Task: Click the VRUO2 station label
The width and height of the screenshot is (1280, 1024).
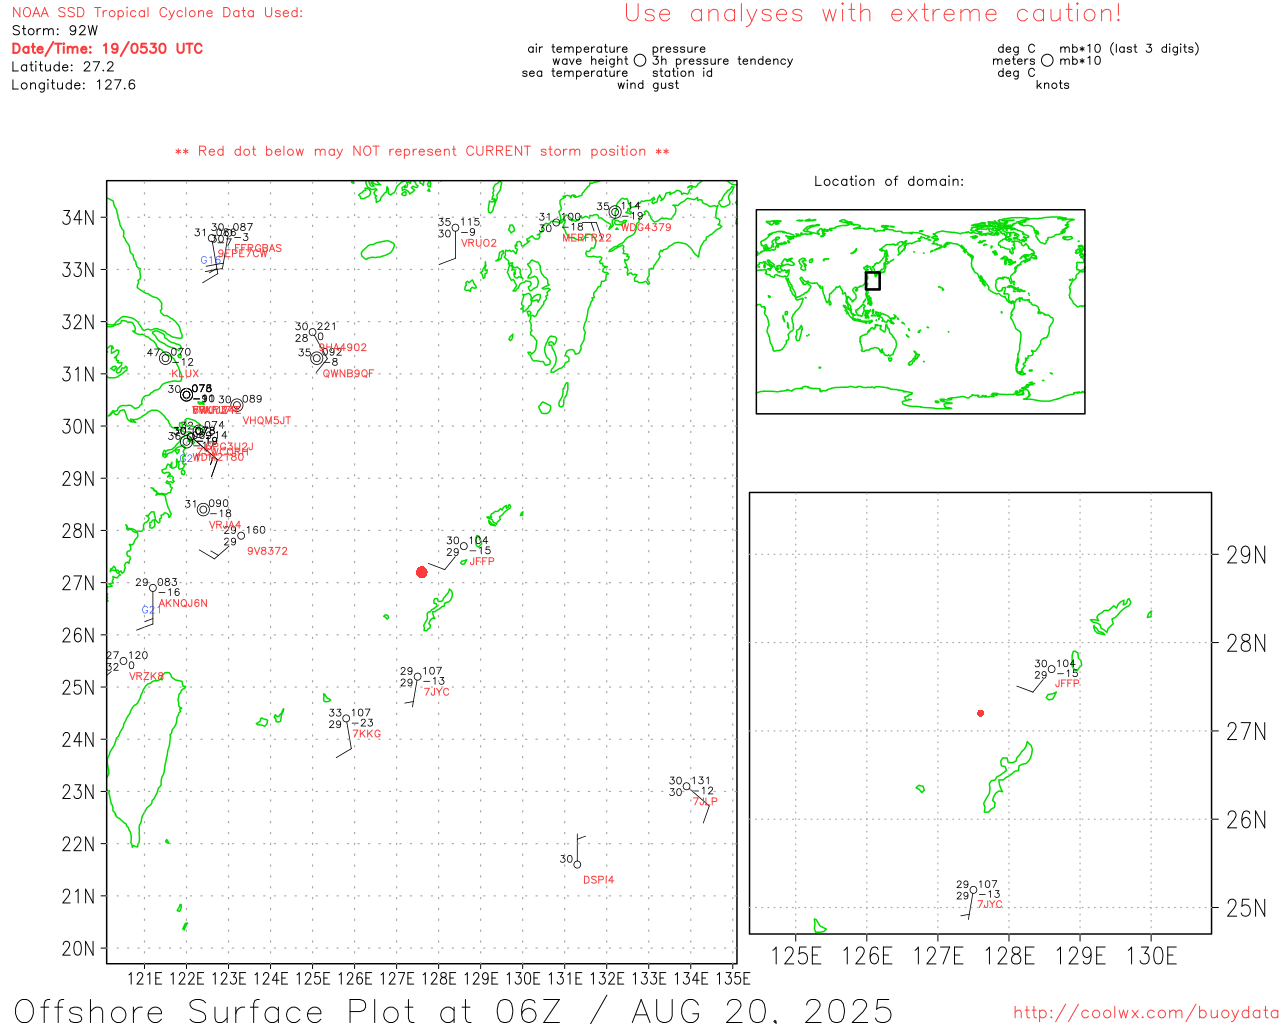Action: point(479,243)
